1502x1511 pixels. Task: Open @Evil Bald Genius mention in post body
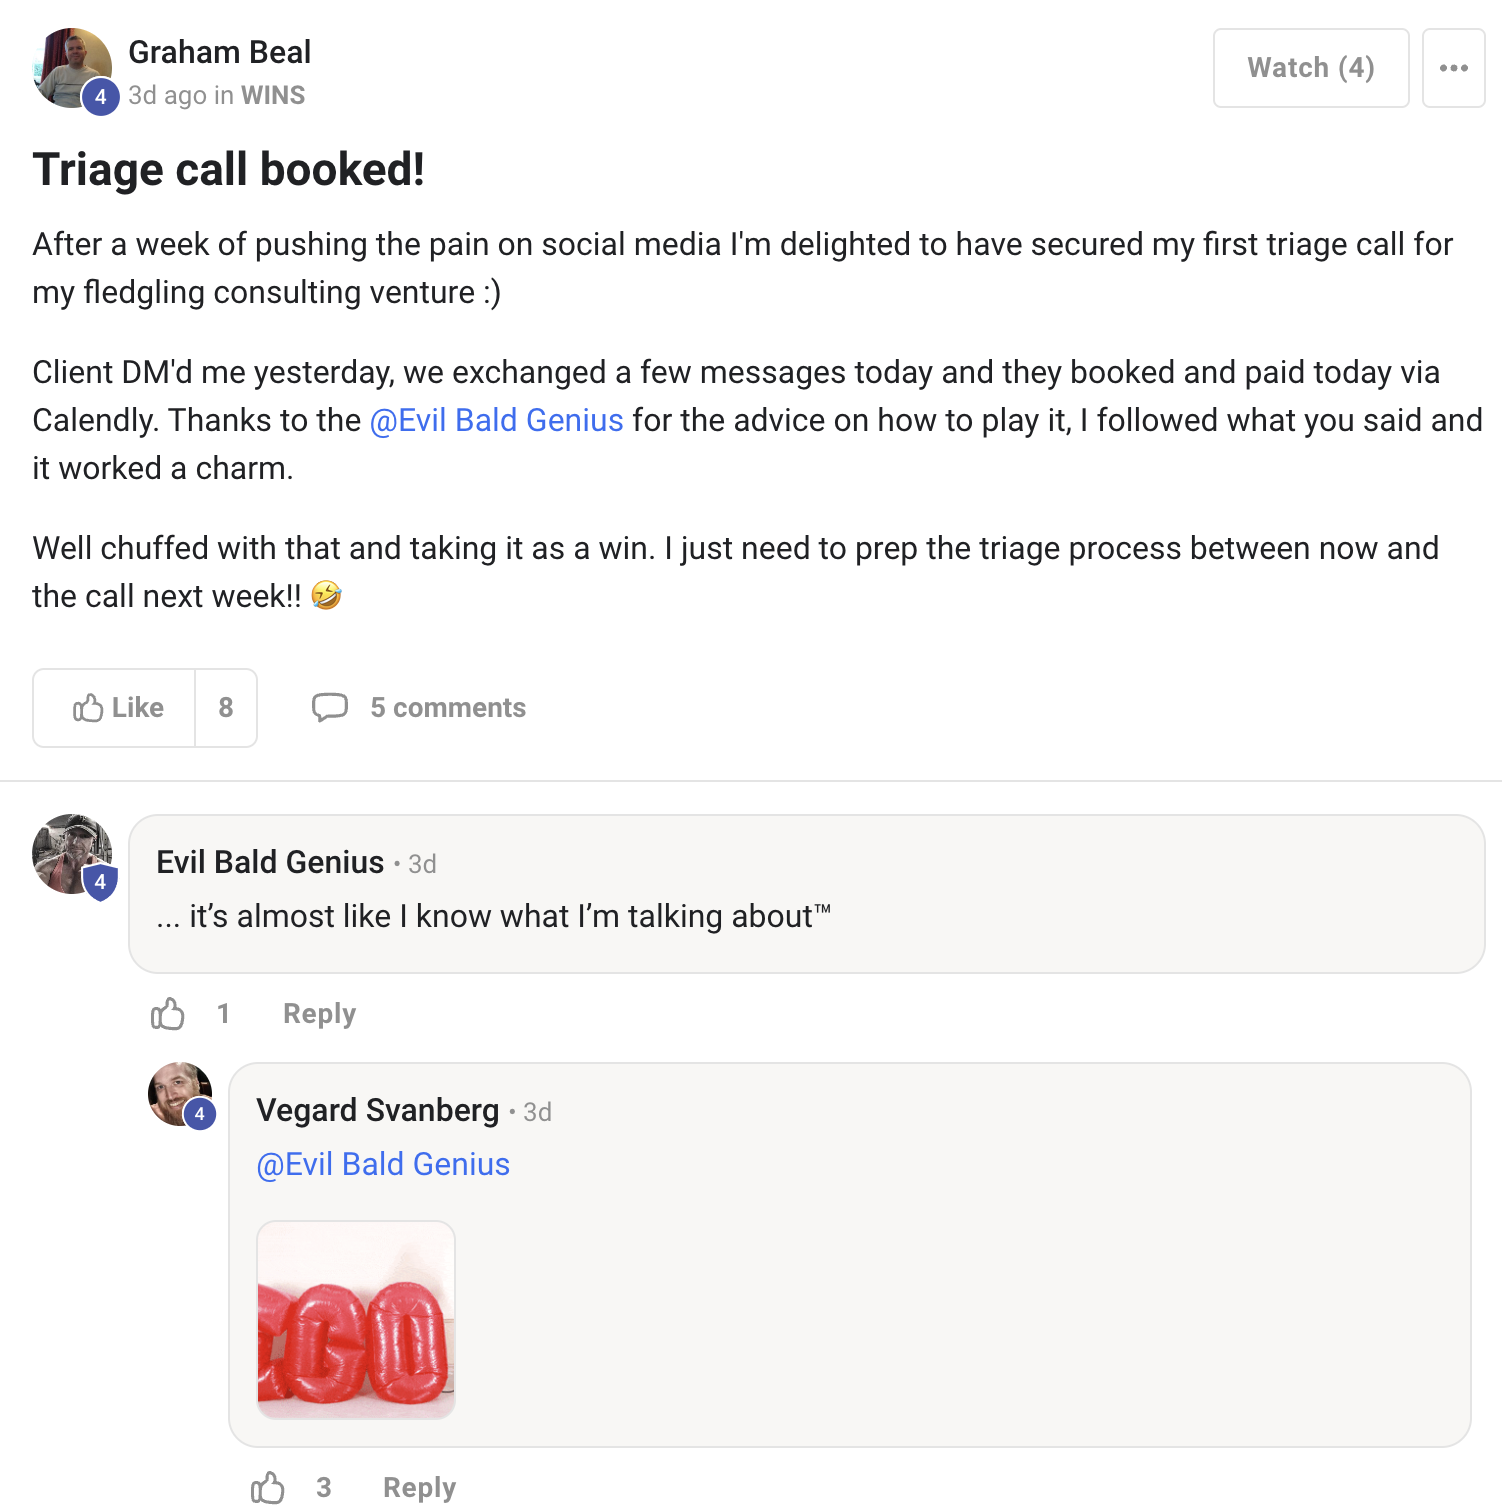[499, 420]
